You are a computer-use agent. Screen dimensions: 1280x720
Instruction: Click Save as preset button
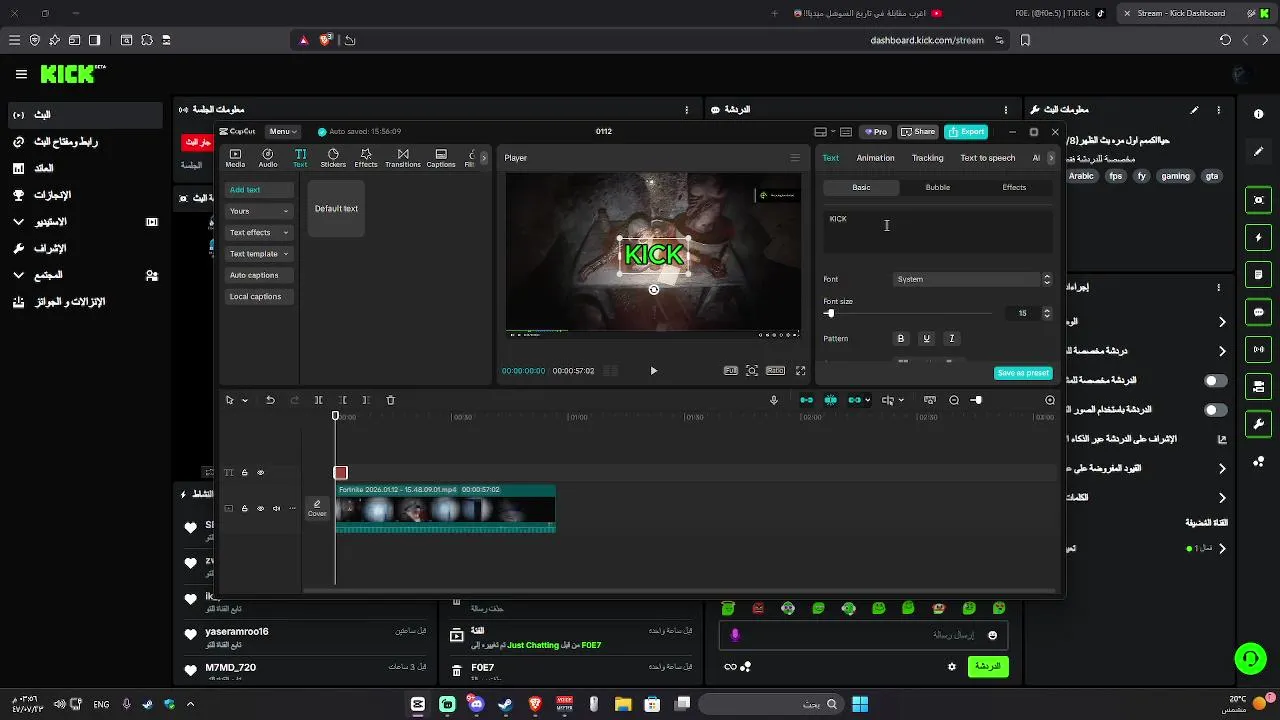coord(1023,373)
